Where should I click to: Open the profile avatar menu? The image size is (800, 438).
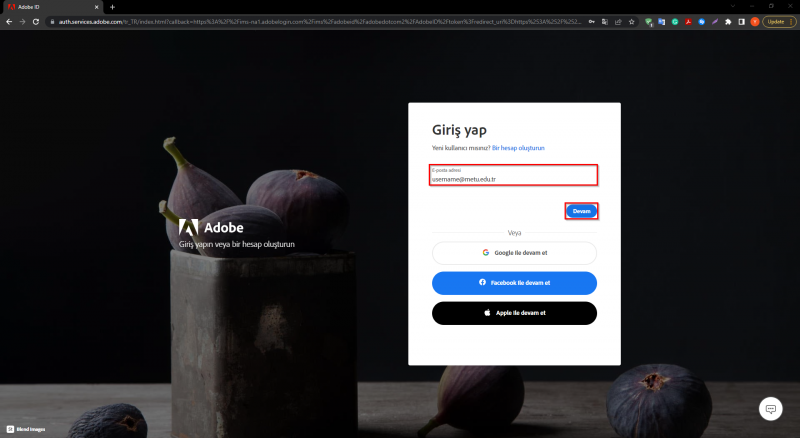755,22
